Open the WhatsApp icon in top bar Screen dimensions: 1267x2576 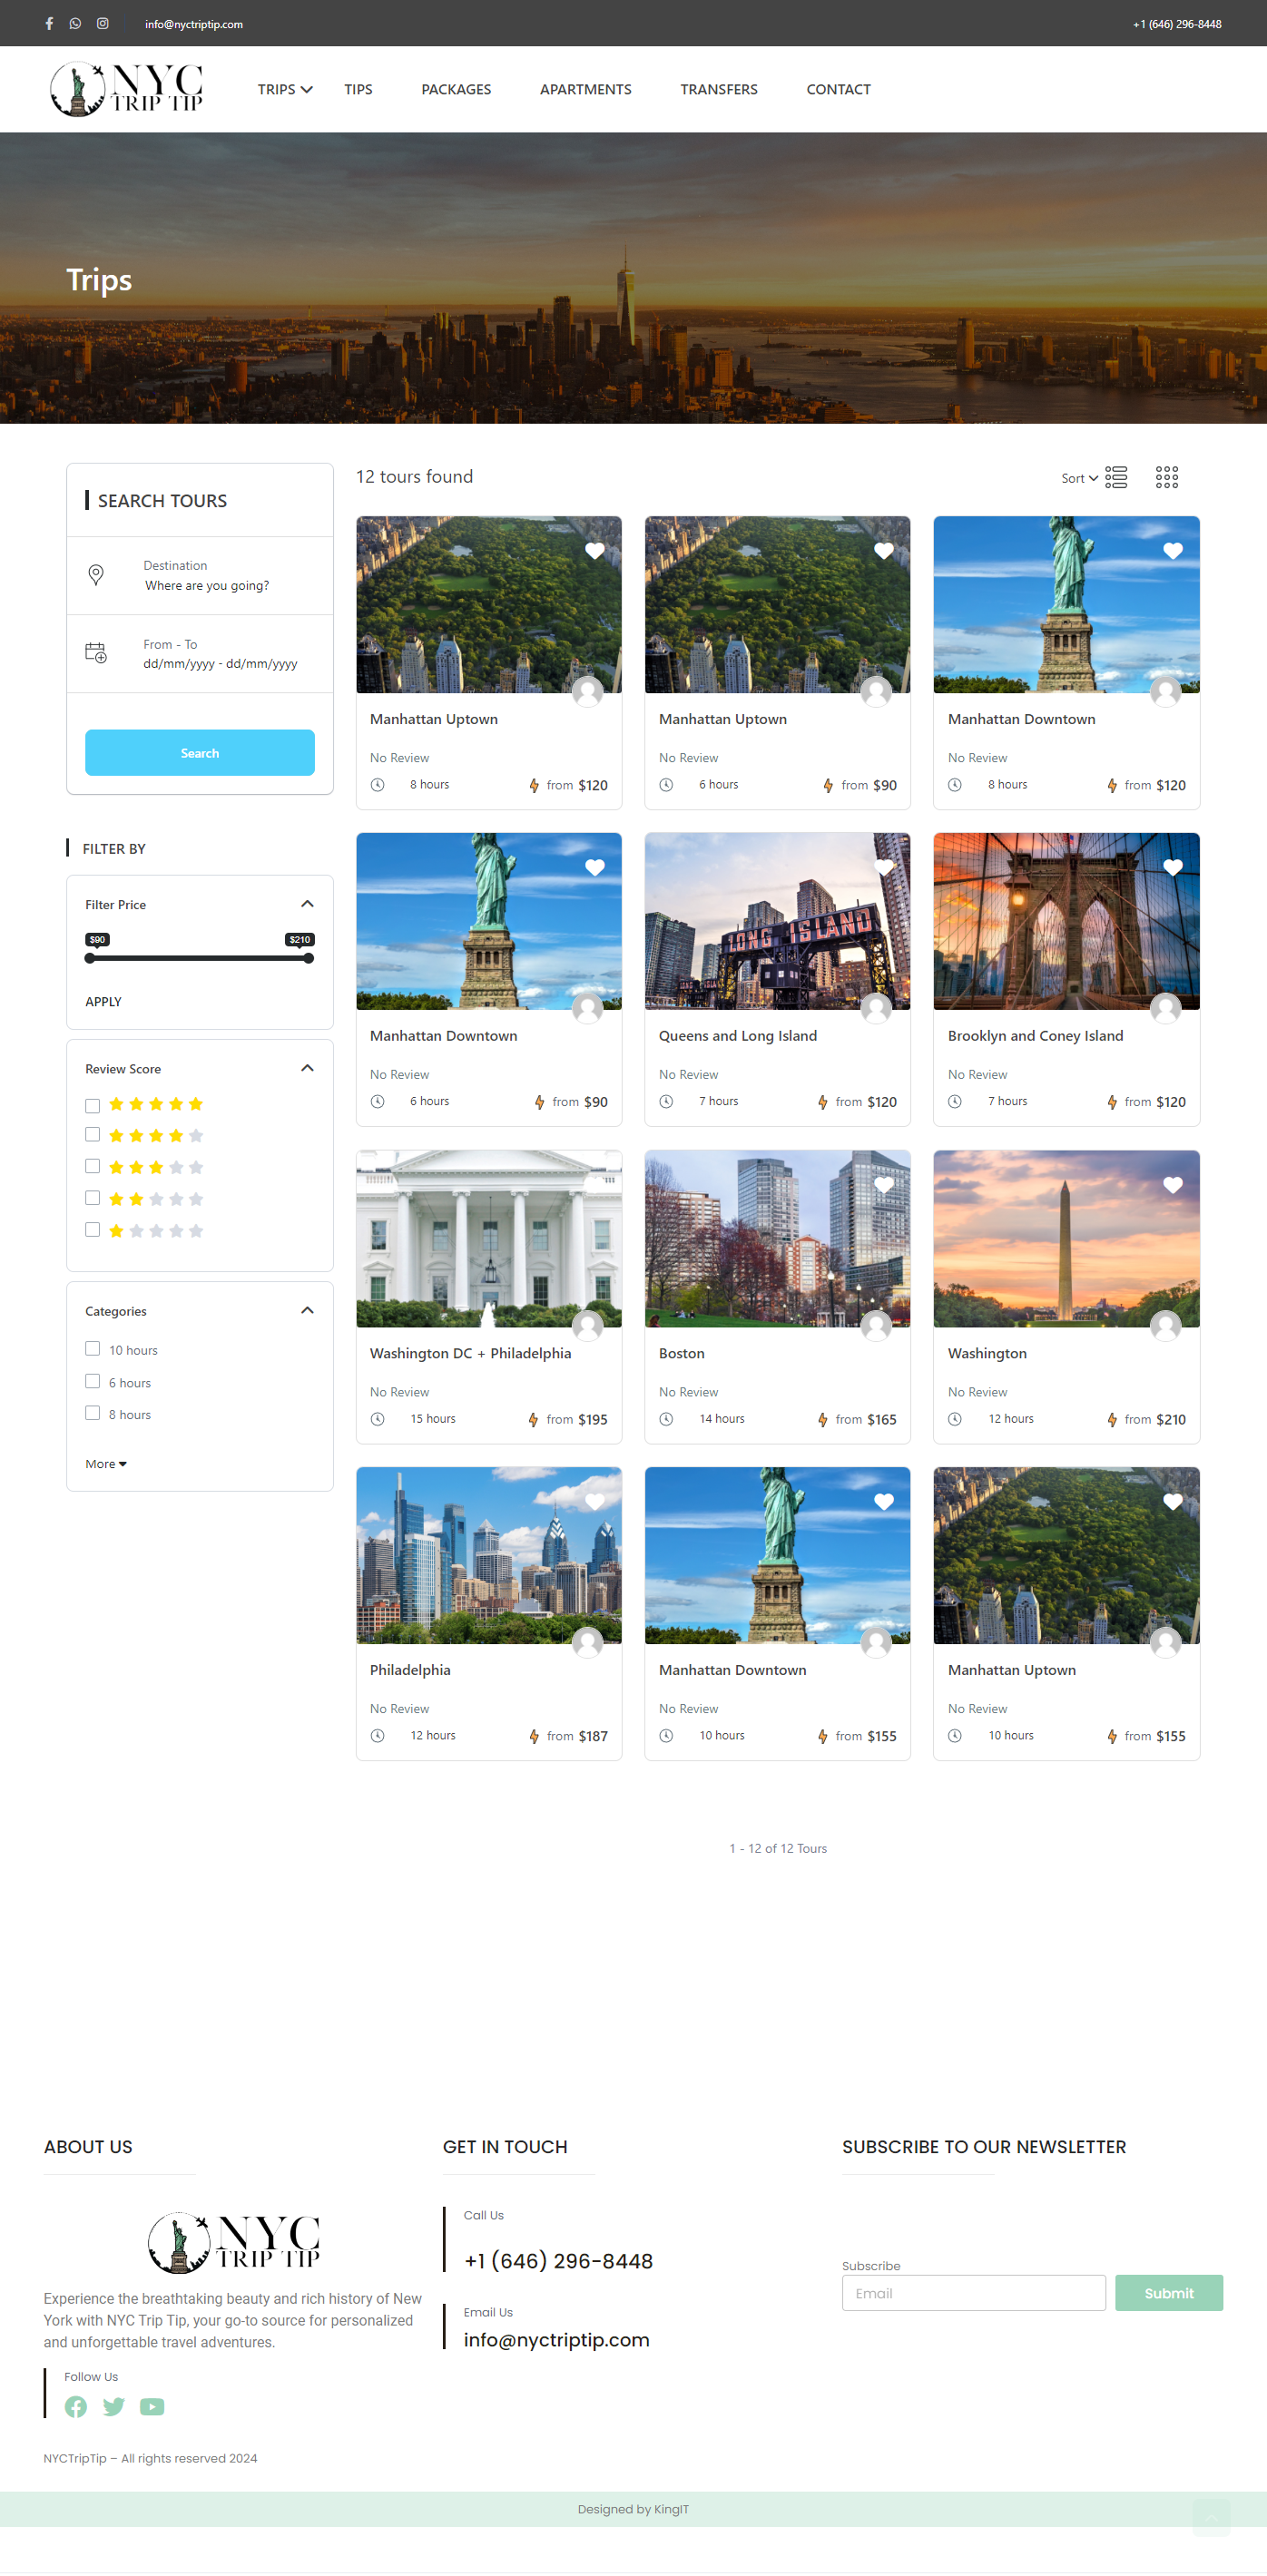pyautogui.click(x=75, y=23)
